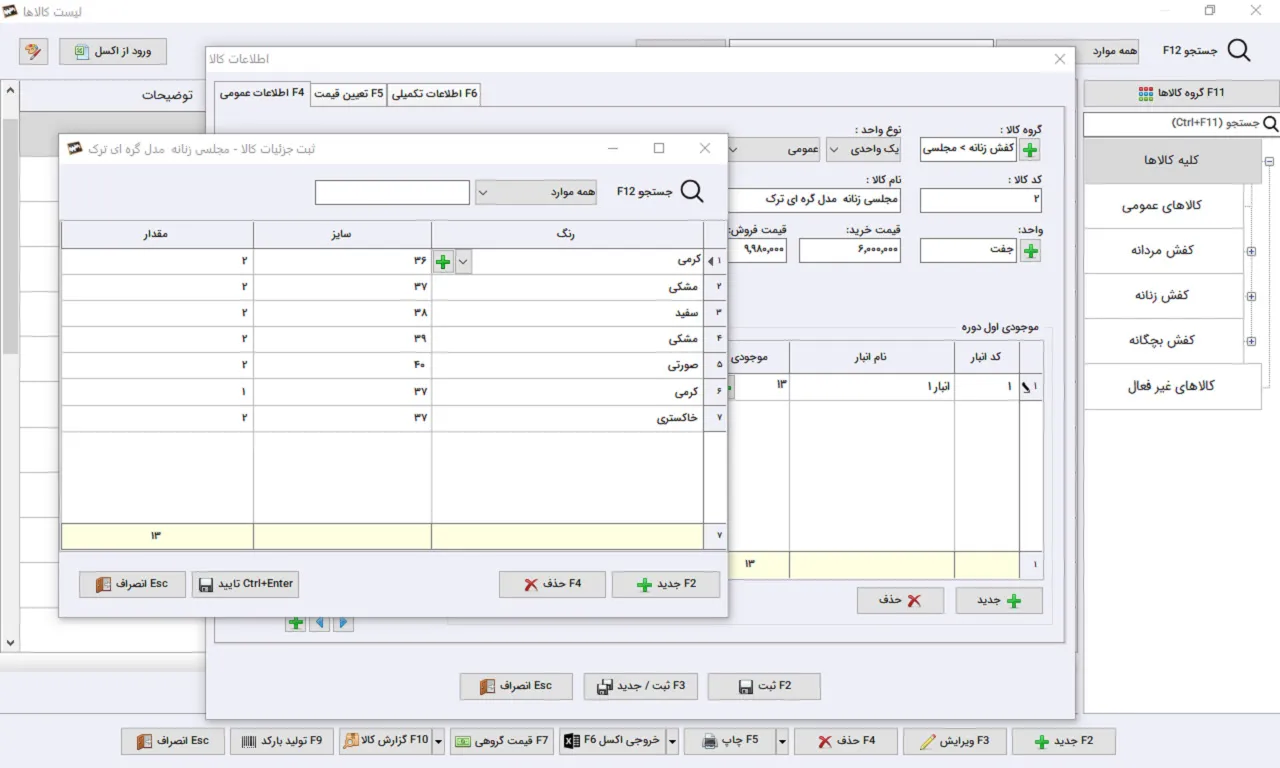Click the green plus beside گروه کالا field
The width and height of the screenshot is (1280, 768).
point(1031,149)
